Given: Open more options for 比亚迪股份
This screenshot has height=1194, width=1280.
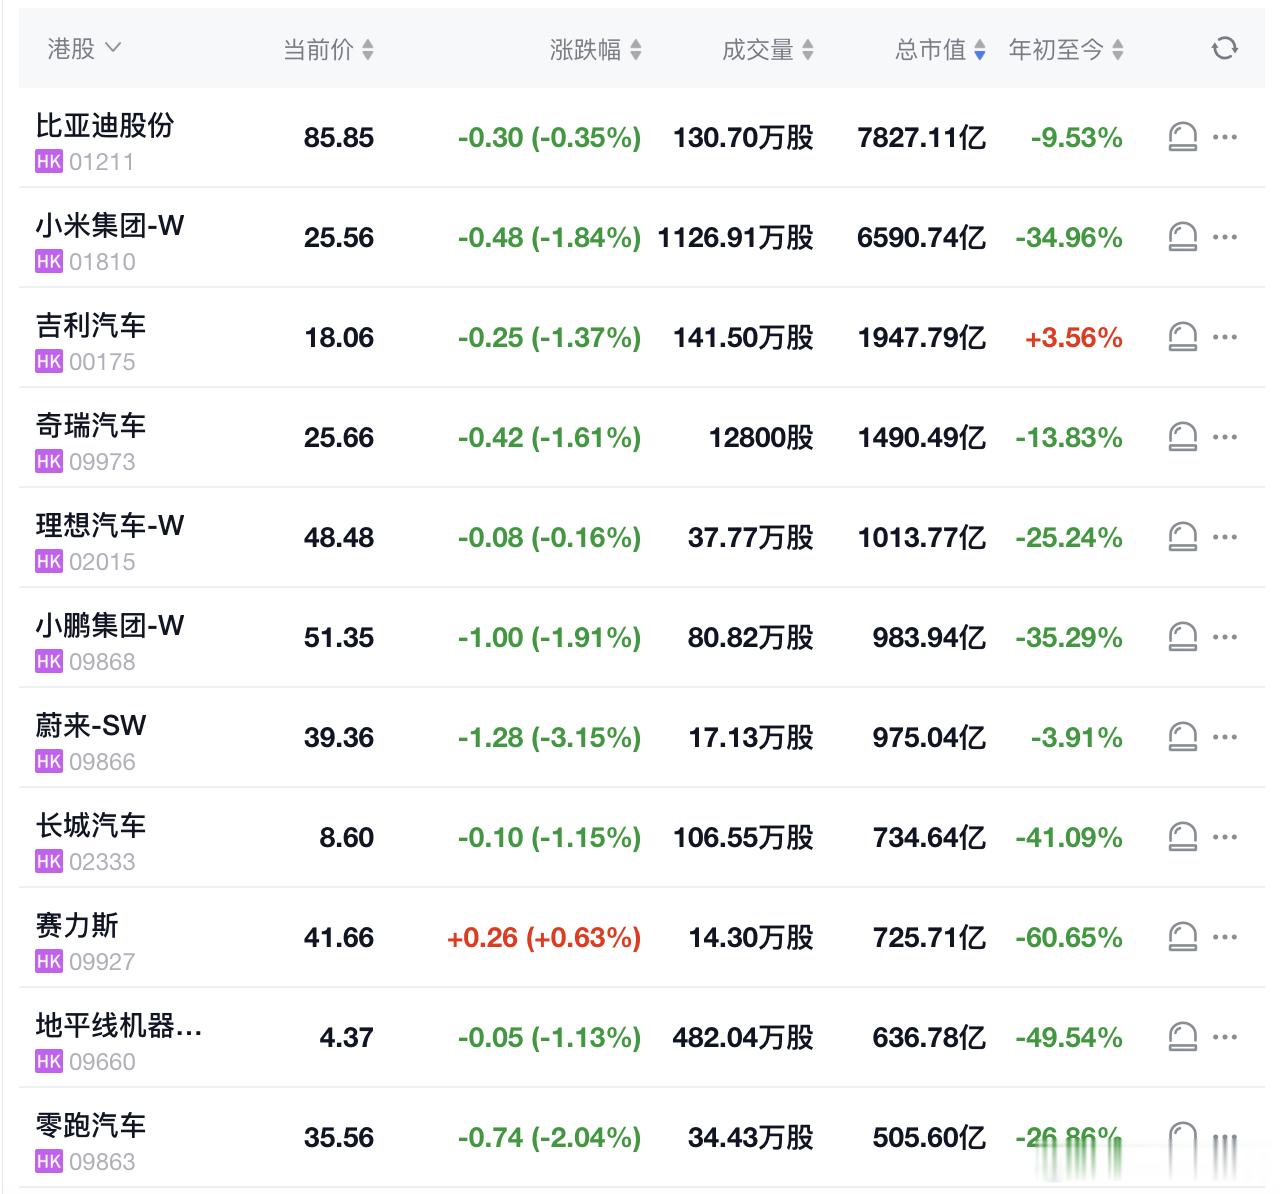Looking at the screenshot, I should (1225, 137).
